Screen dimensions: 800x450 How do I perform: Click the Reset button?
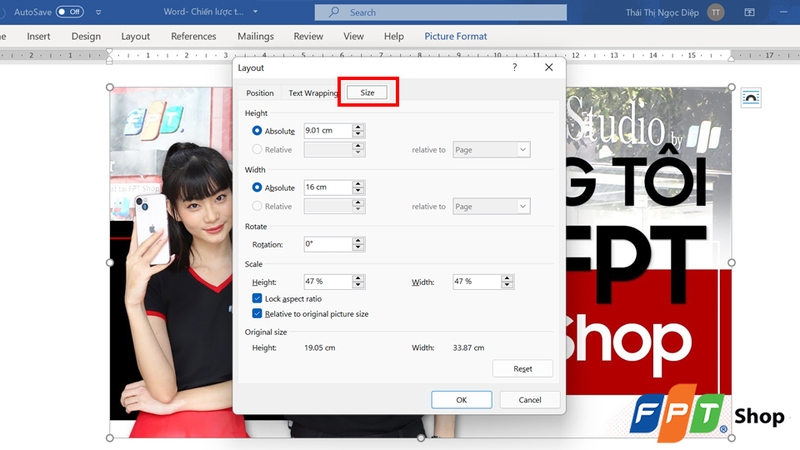(522, 368)
